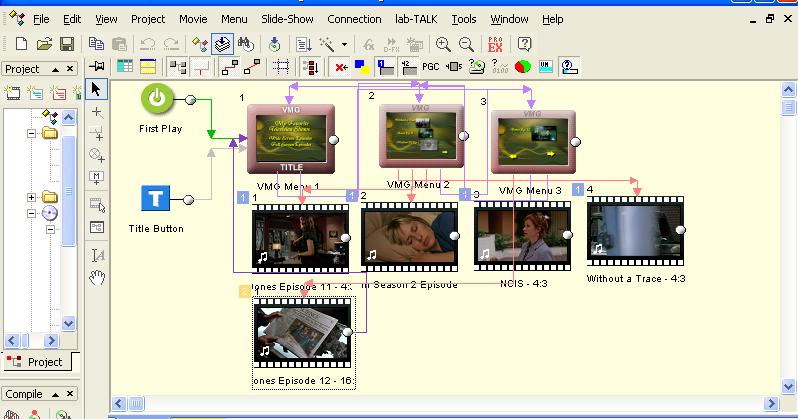Collapse the Compile panel with up arrow

pyautogui.click(x=55, y=395)
